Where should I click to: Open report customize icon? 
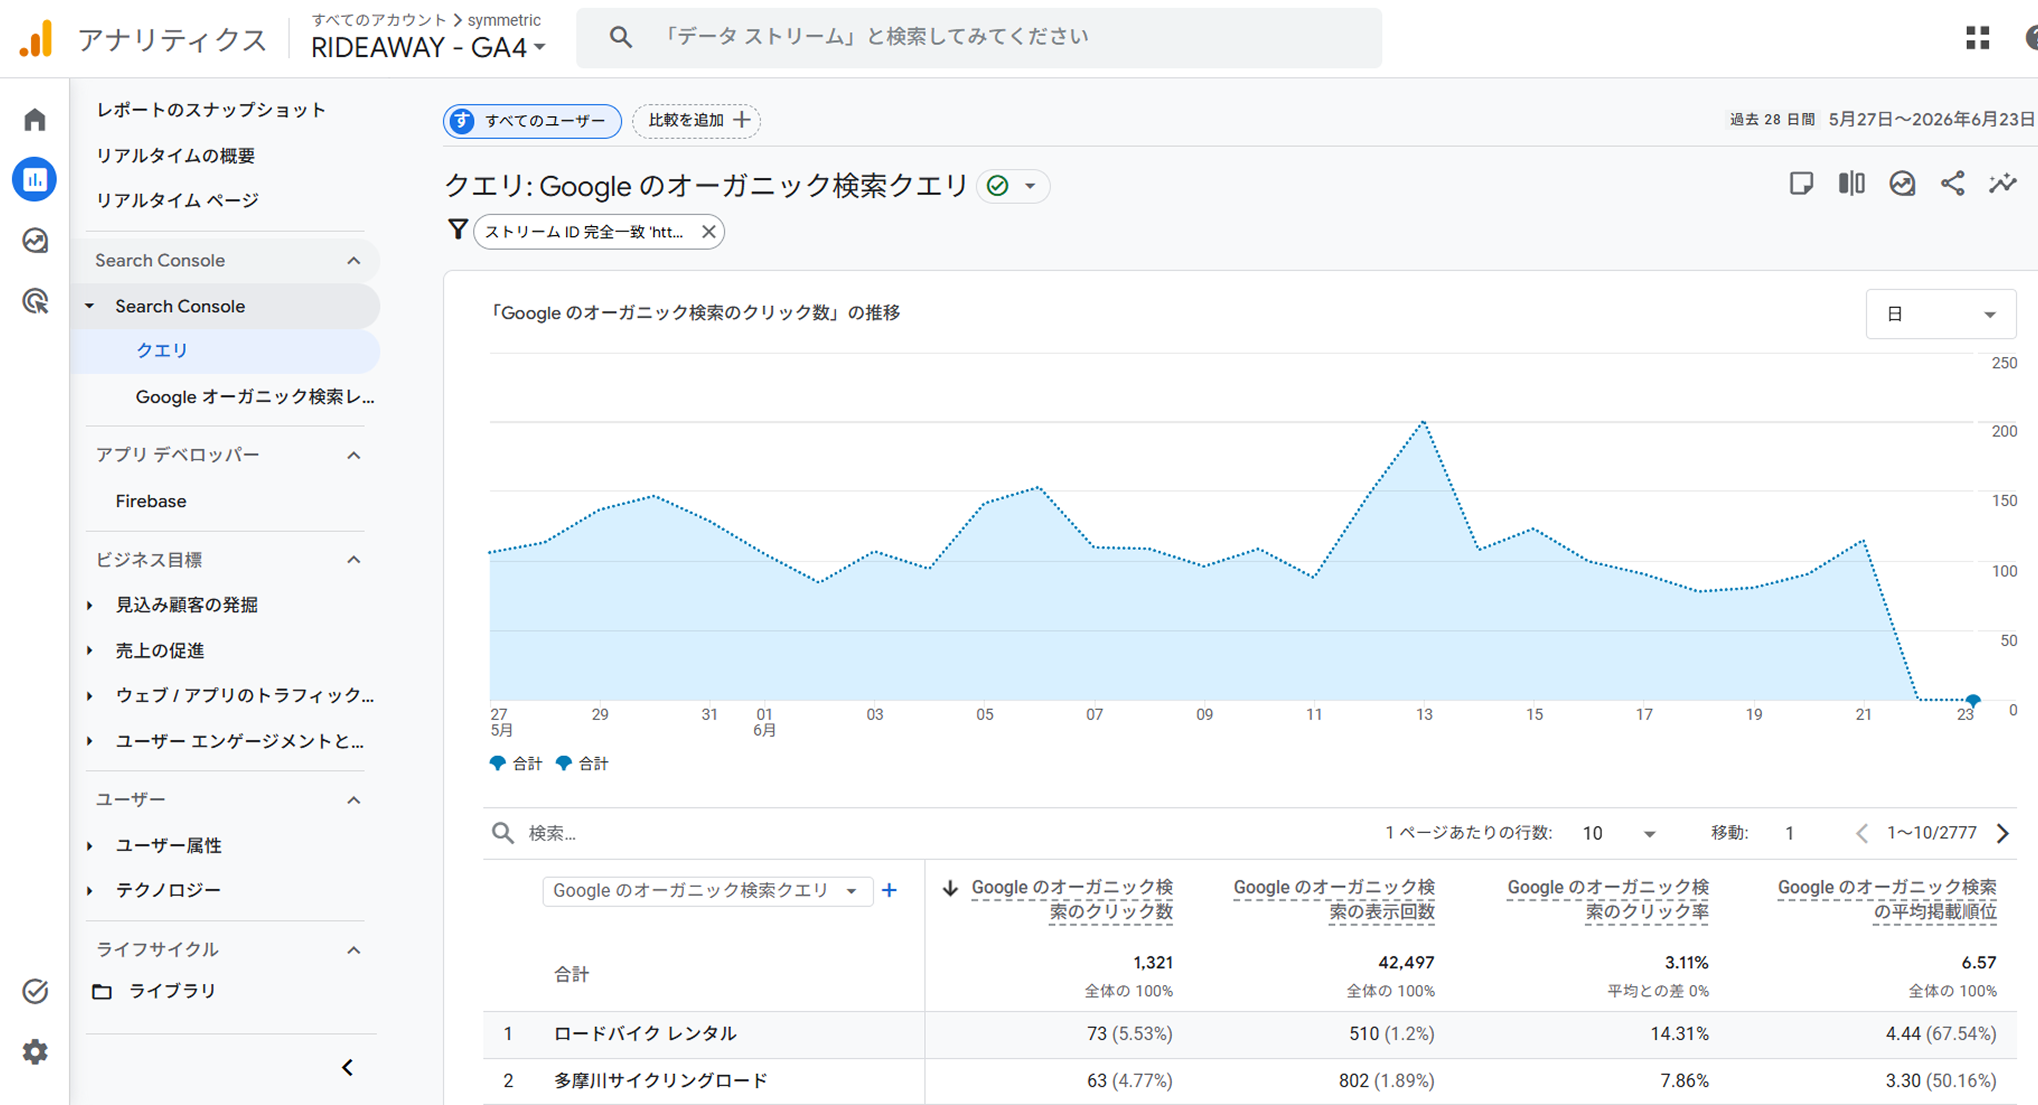pos(1801,183)
